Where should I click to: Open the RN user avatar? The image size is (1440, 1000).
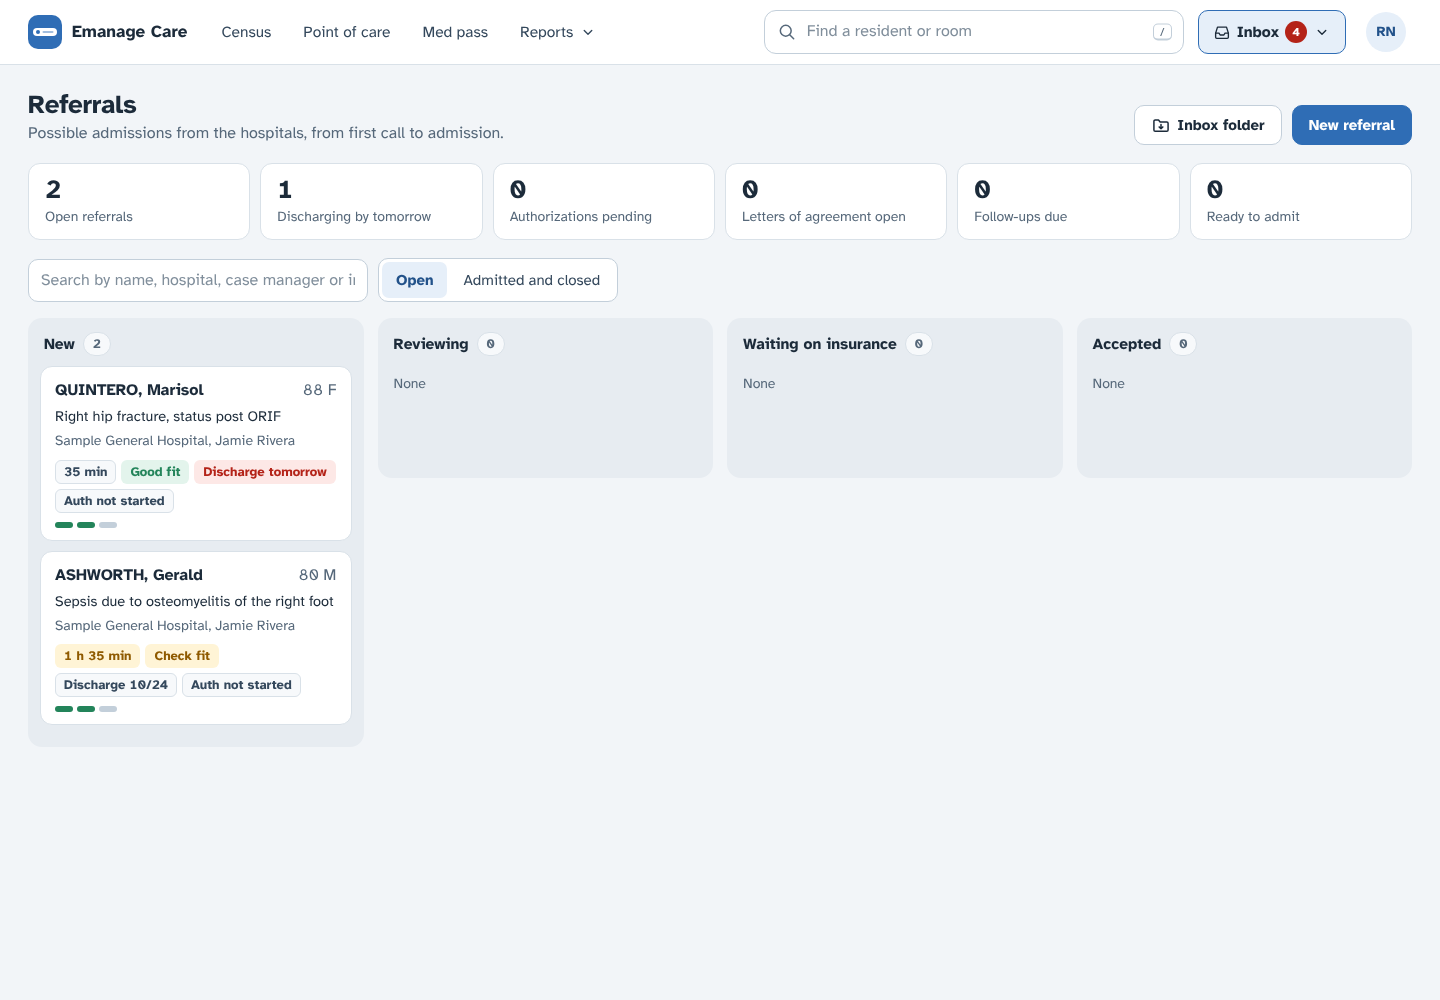[x=1386, y=32]
